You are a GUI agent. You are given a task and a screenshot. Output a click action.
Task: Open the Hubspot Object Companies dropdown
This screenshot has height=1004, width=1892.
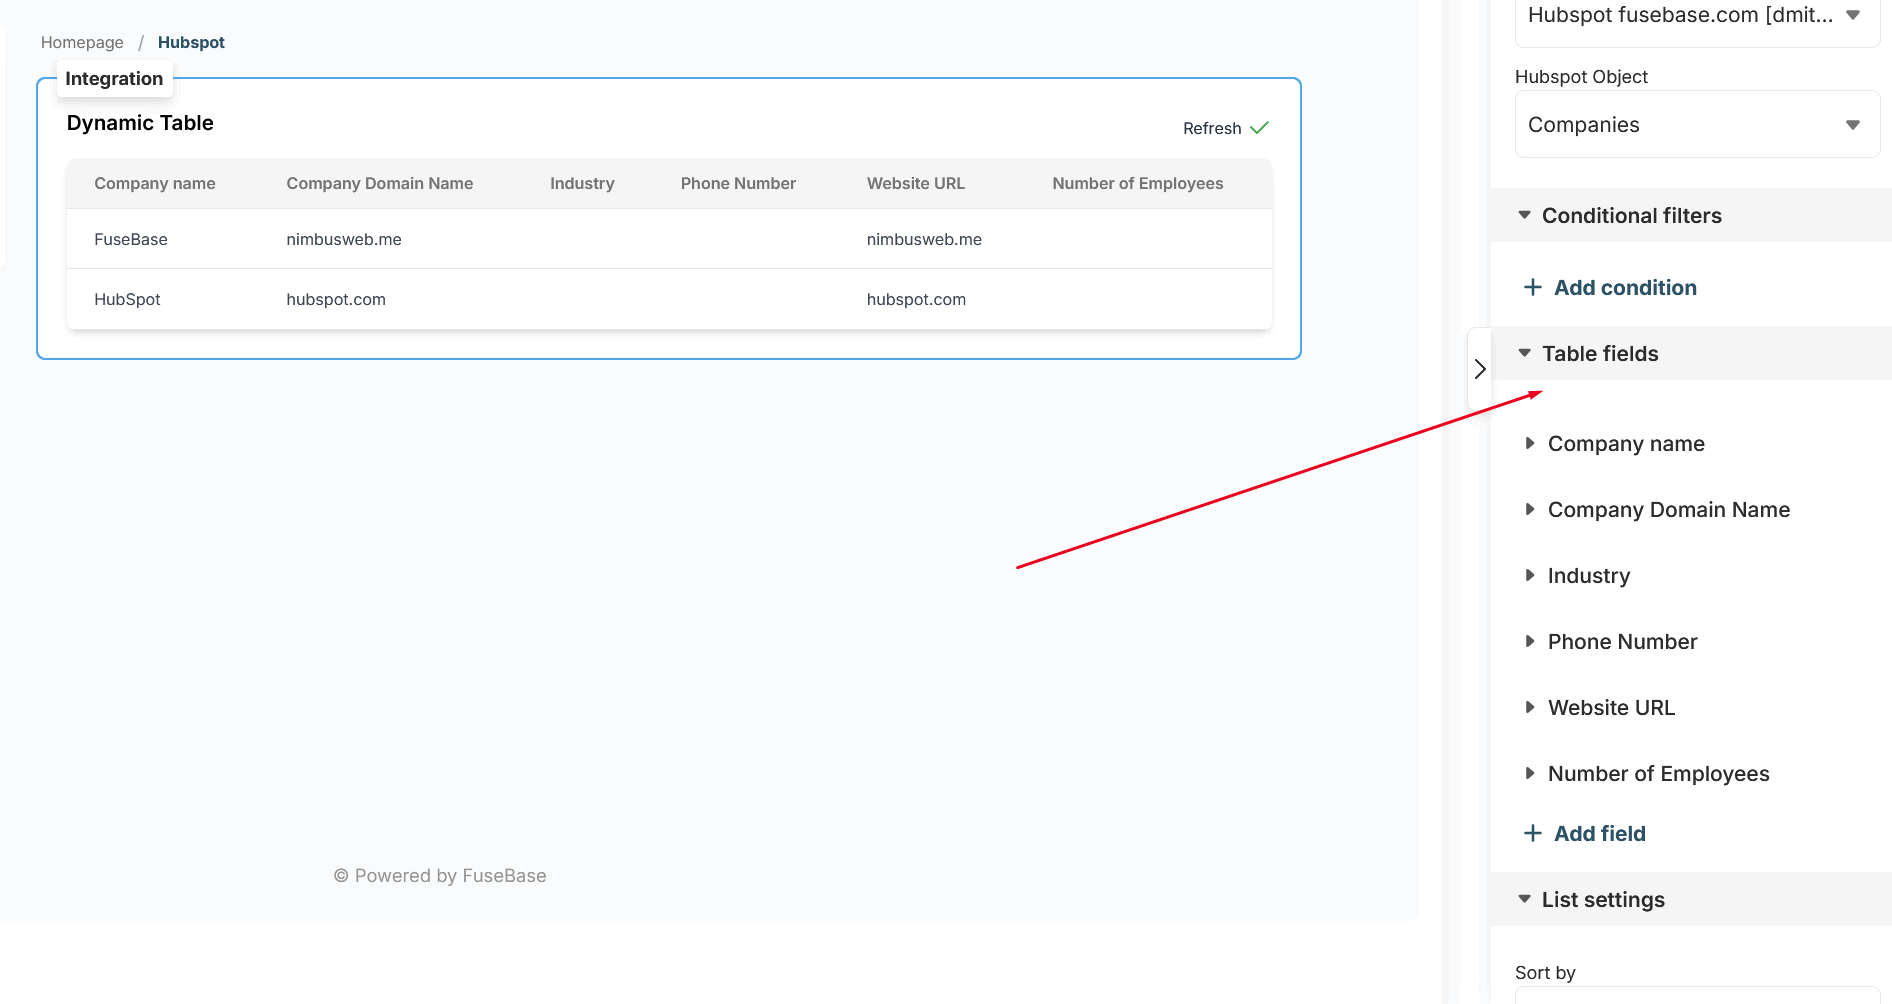[x=1697, y=125]
